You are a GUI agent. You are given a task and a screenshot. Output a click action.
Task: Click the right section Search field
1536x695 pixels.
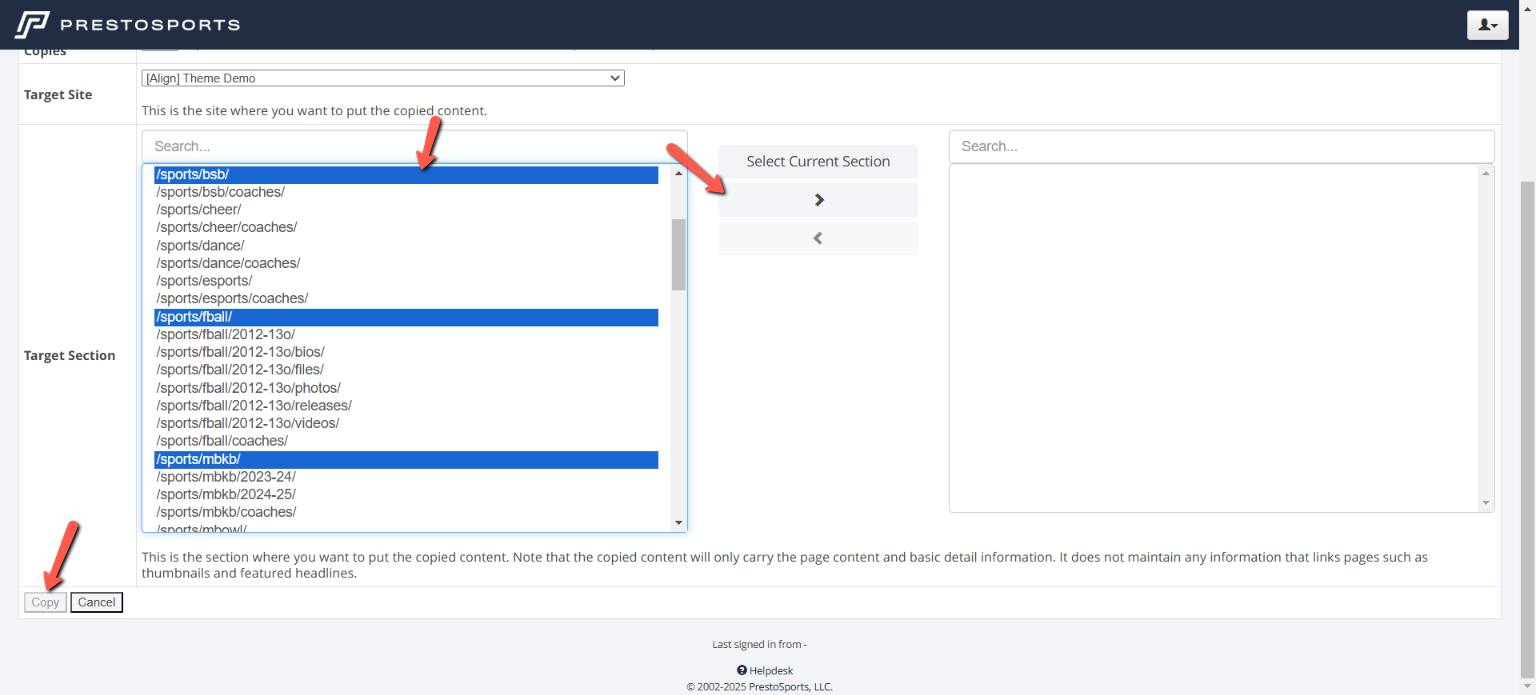coord(1221,146)
